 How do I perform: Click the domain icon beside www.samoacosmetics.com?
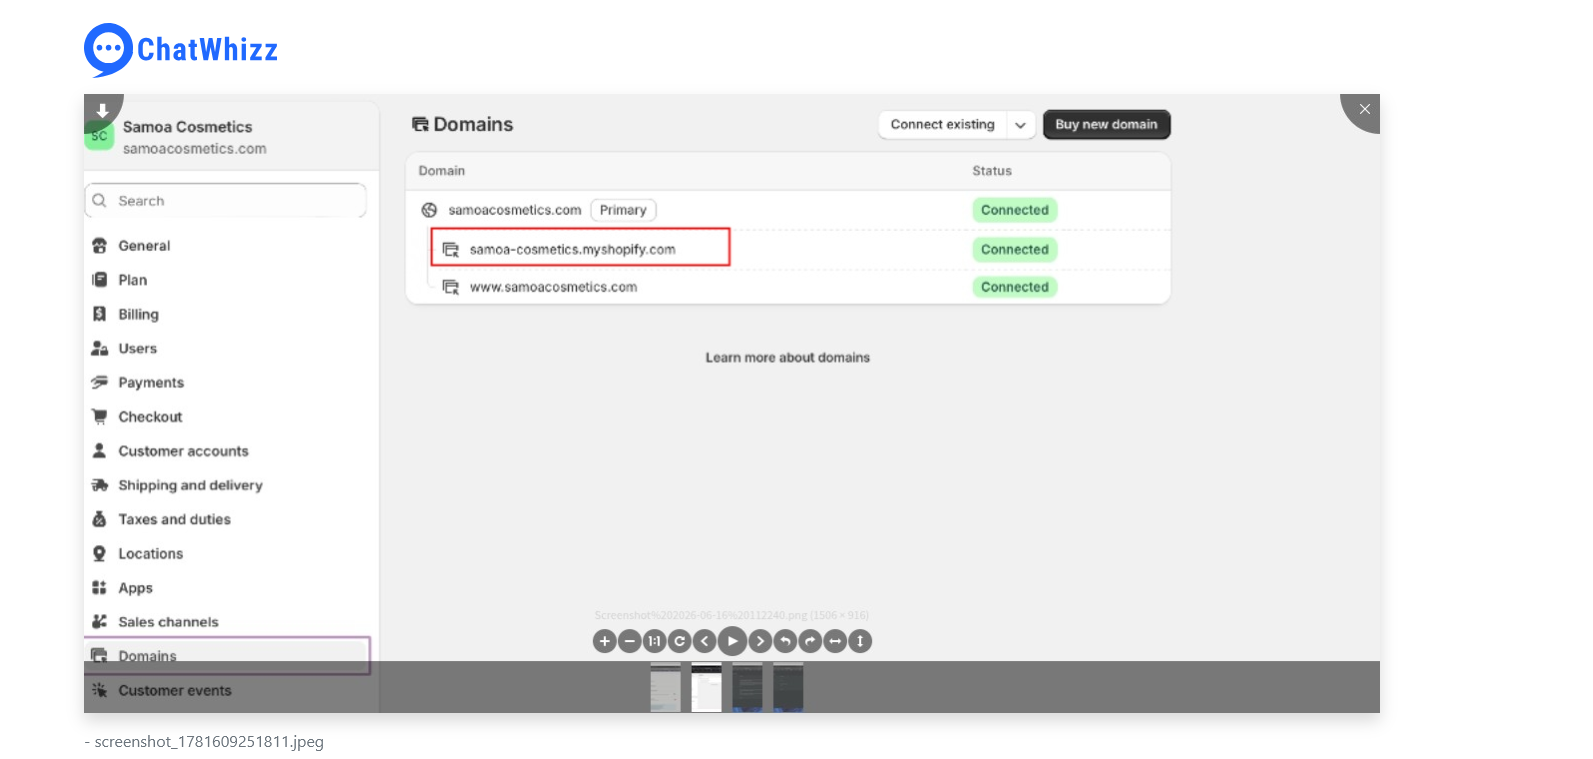coord(451,287)
